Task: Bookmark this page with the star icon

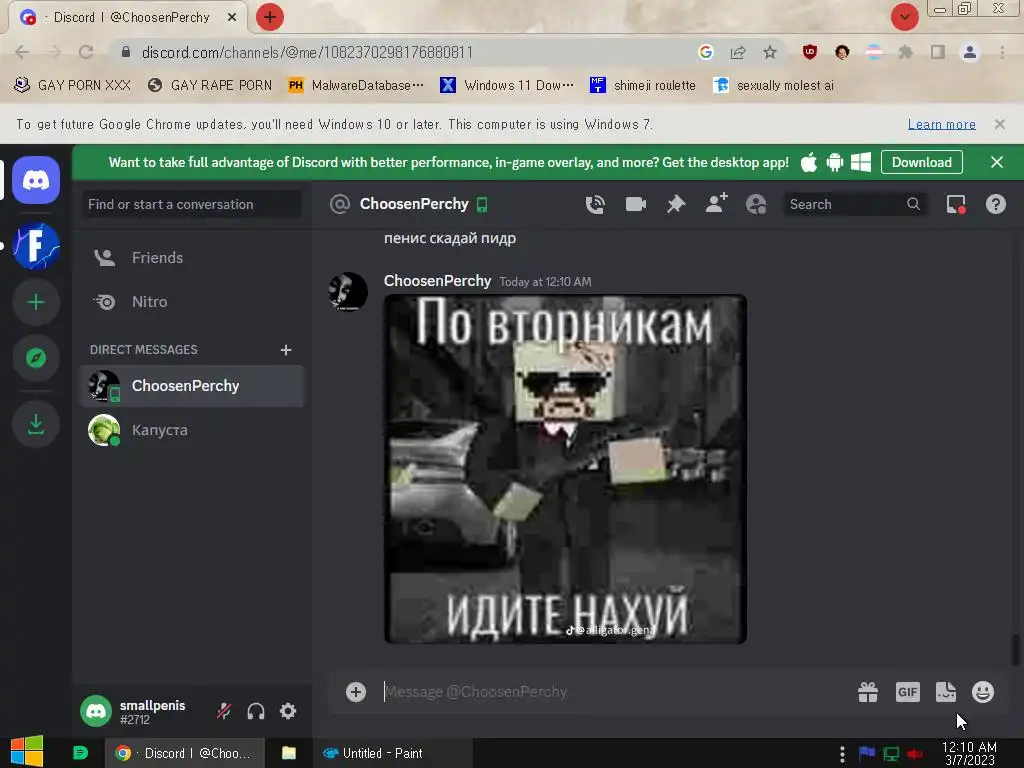Action: click(770, 52)
